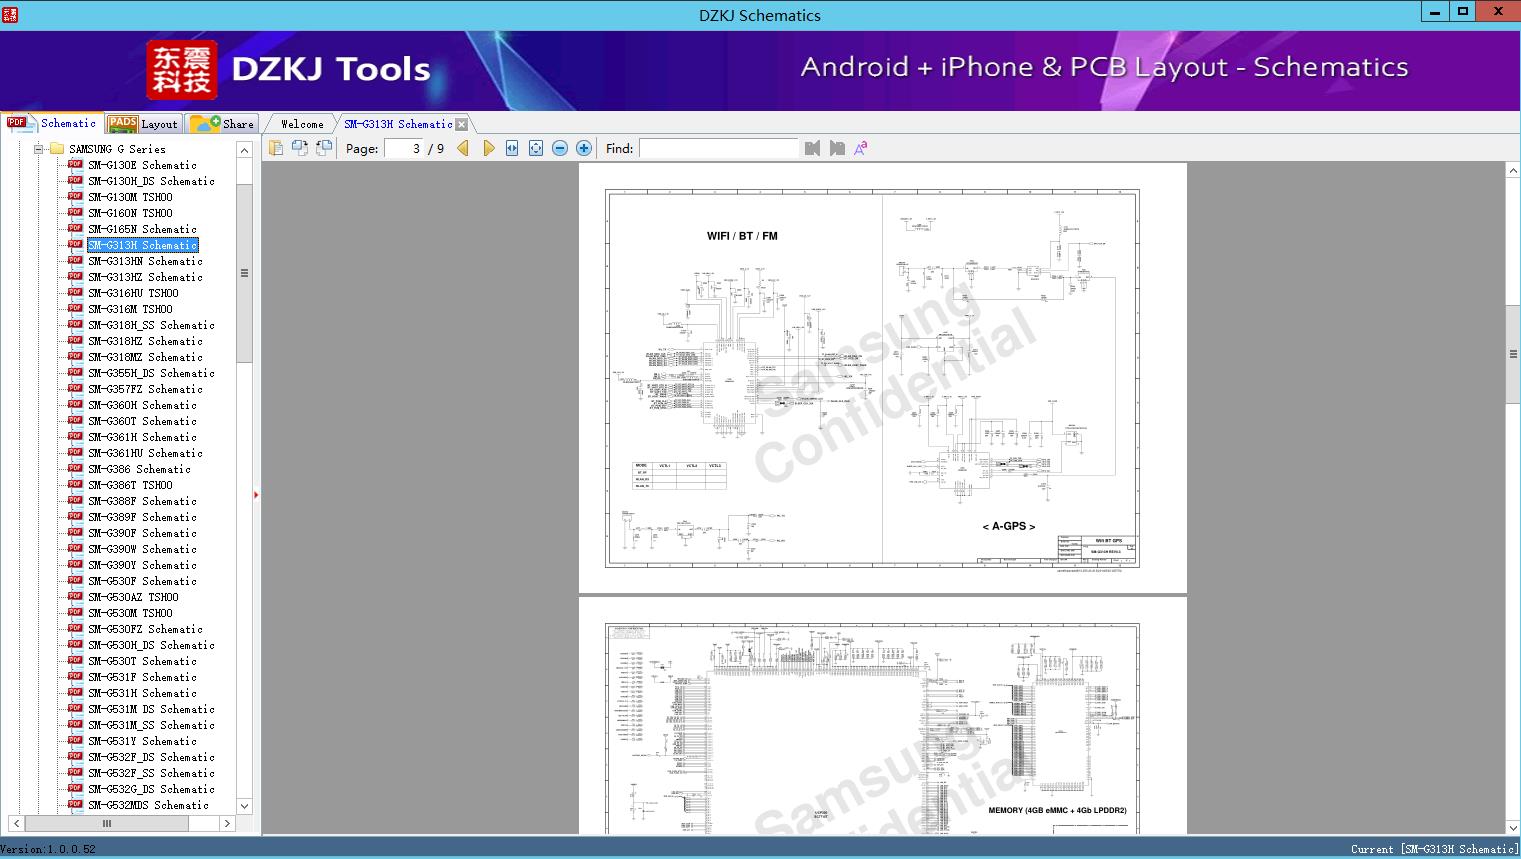Click the document viewer scroll down arrow

1513,827
